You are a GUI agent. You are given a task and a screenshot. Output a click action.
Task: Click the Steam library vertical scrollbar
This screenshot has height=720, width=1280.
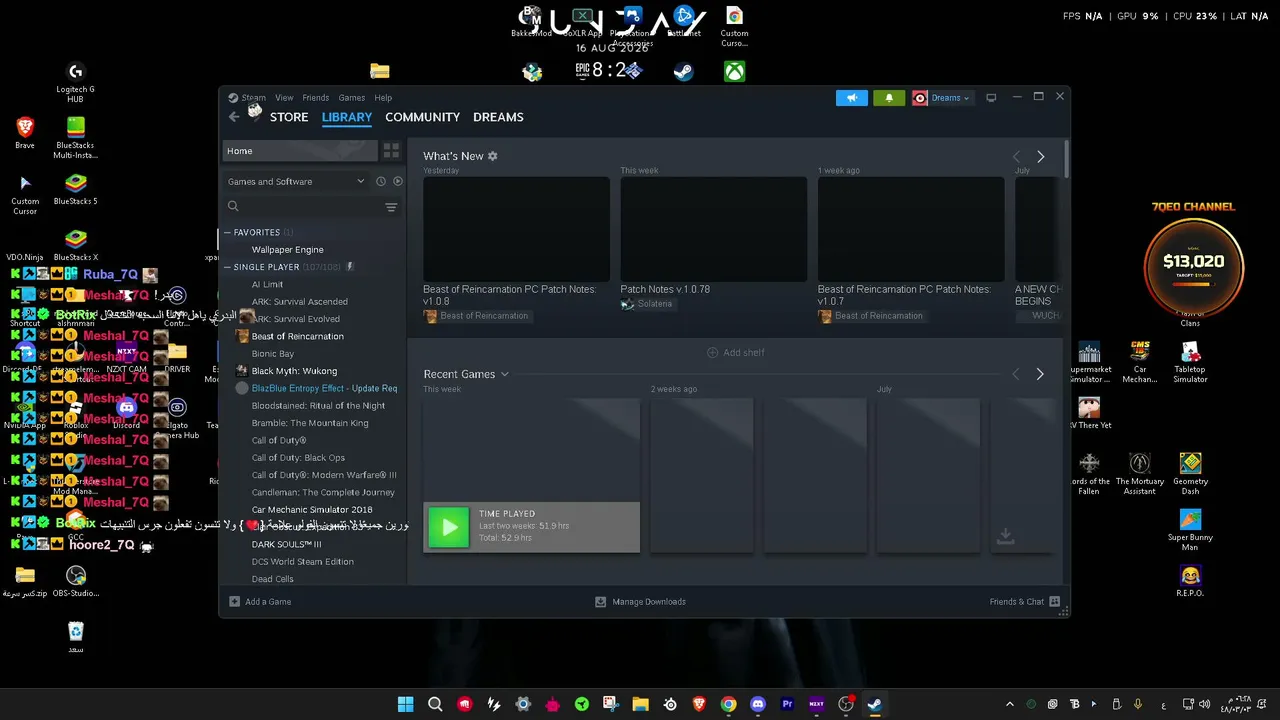tap(1066, 160)
